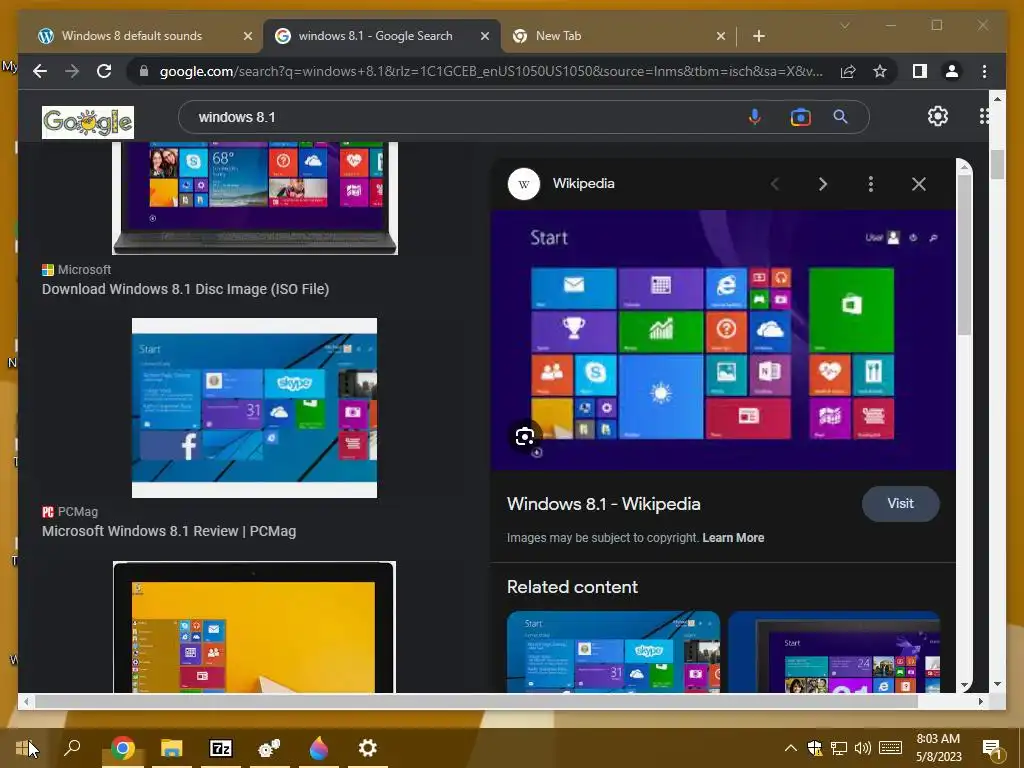
Task: Switch to Windows 8 default sounds tab
Action: point(132,36)
